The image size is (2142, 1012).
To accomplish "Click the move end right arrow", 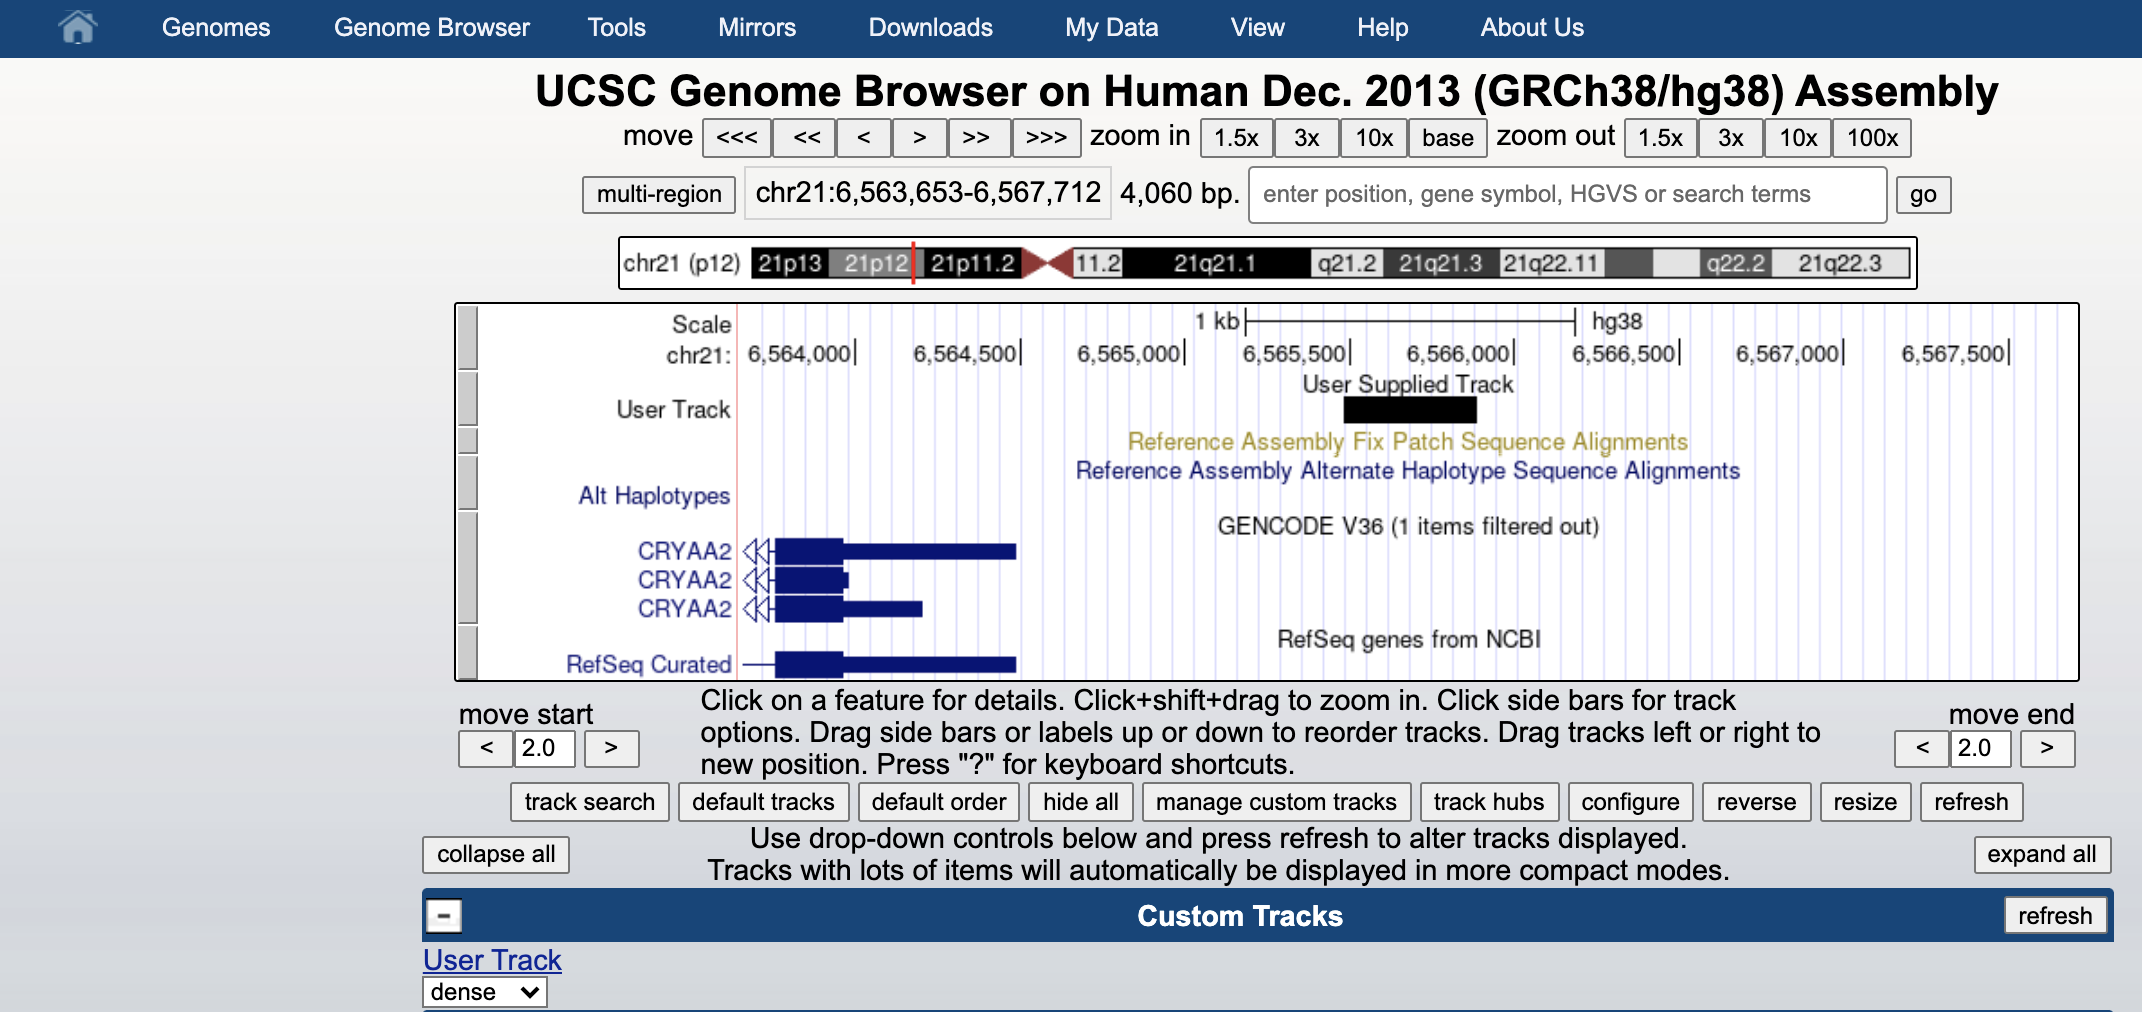I will point(2046,748).
